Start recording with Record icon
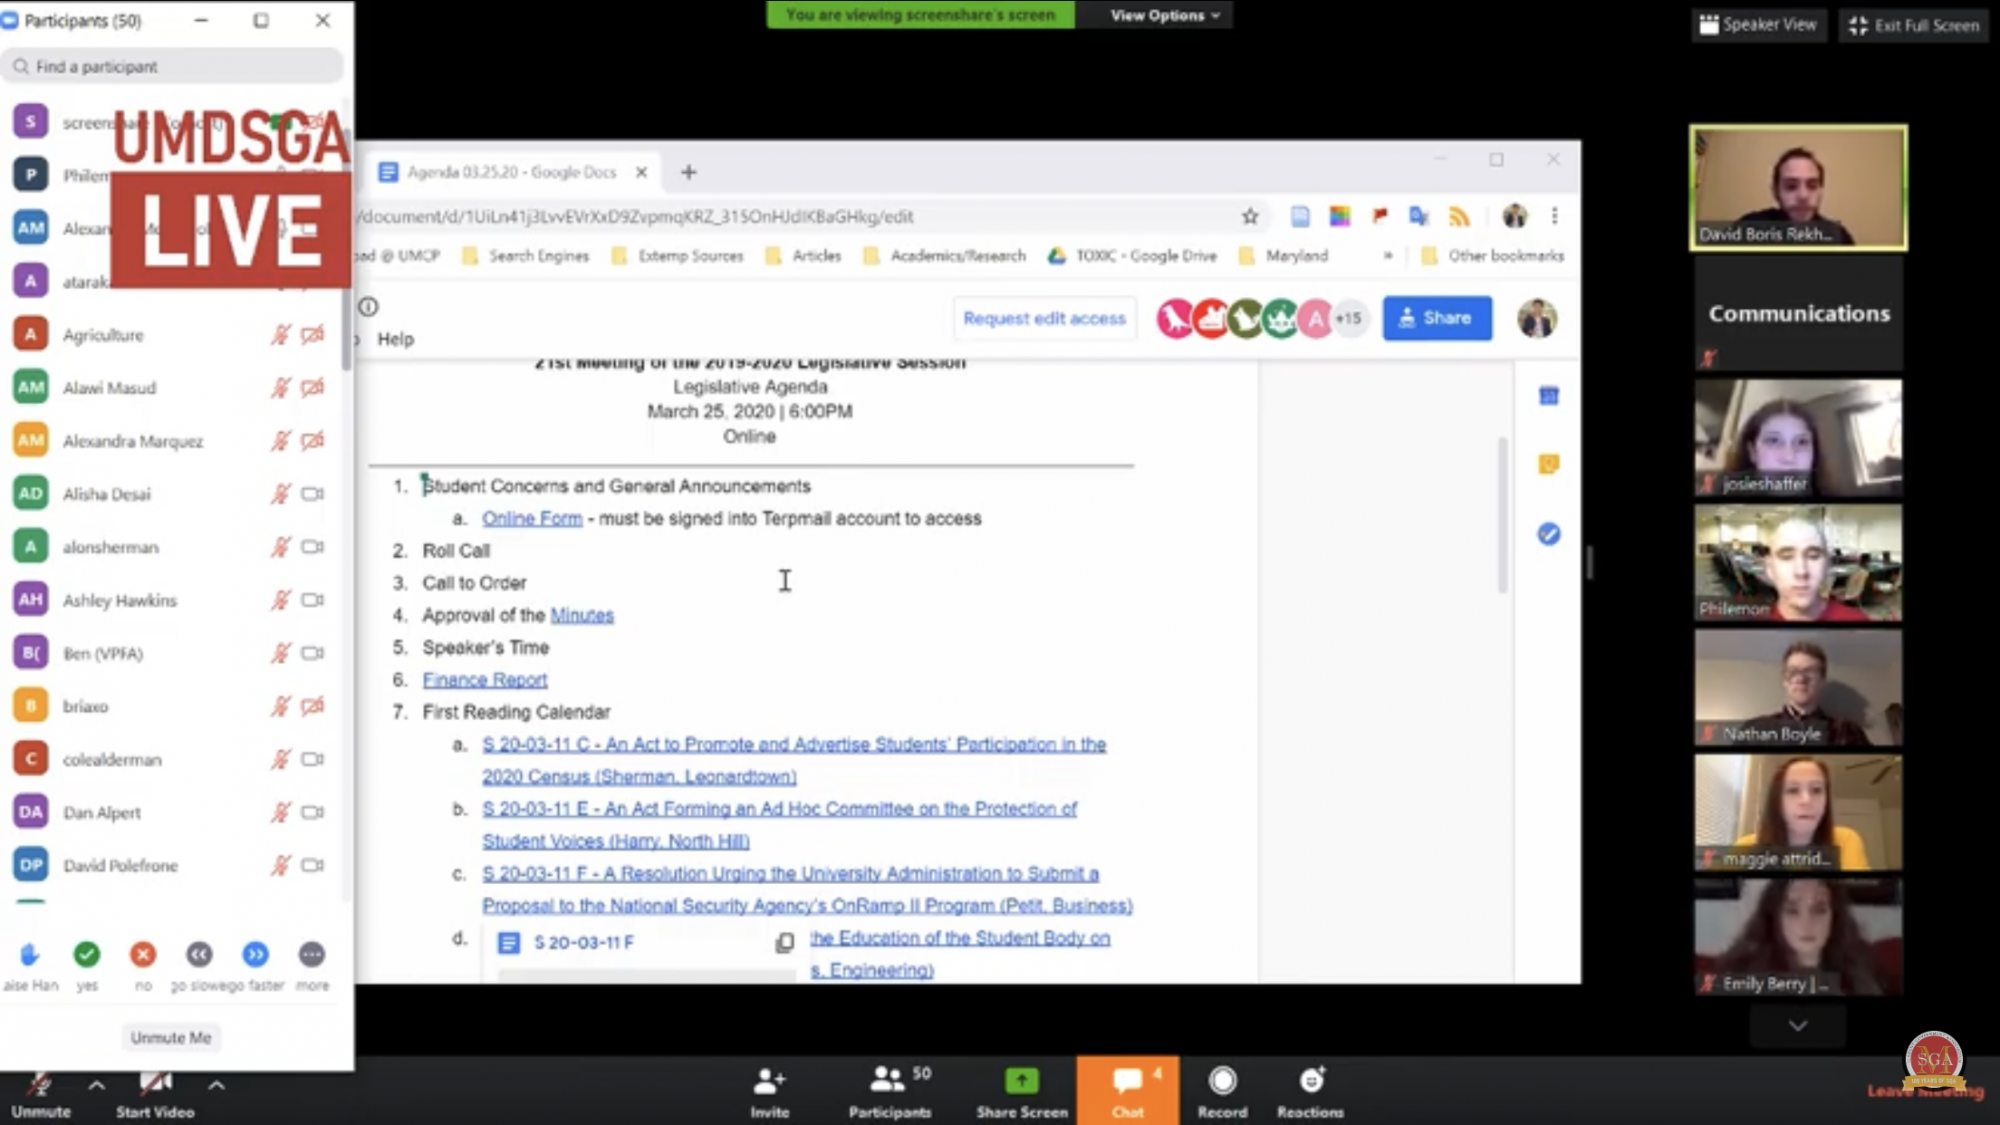Viewport: 2000px width, 1125px height. (x=1222, y=1082)
